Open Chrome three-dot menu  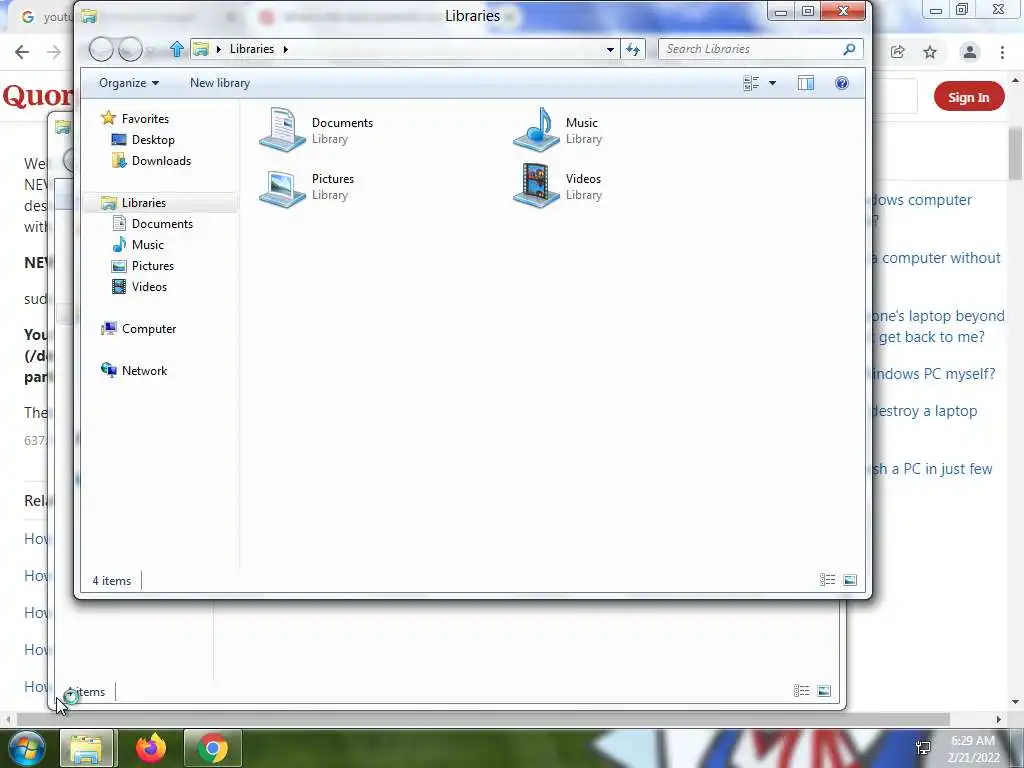(1002, 52)
